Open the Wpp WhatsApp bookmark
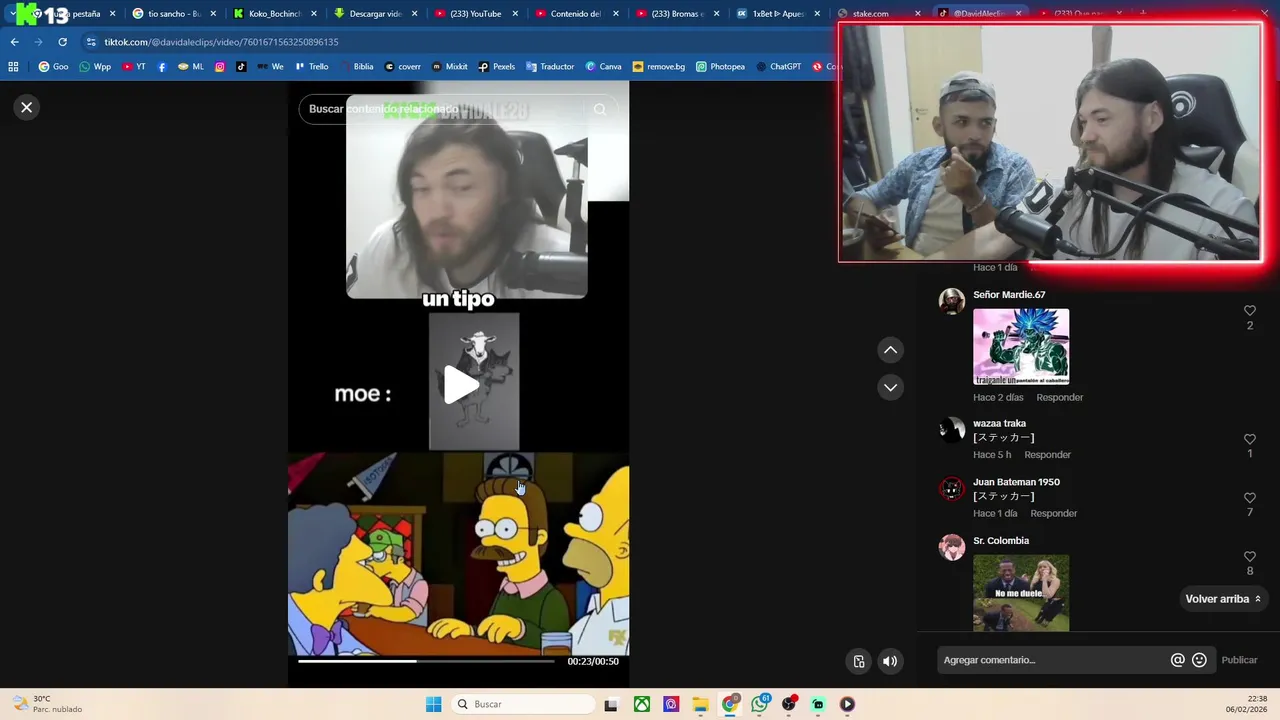 coord(95,67)
